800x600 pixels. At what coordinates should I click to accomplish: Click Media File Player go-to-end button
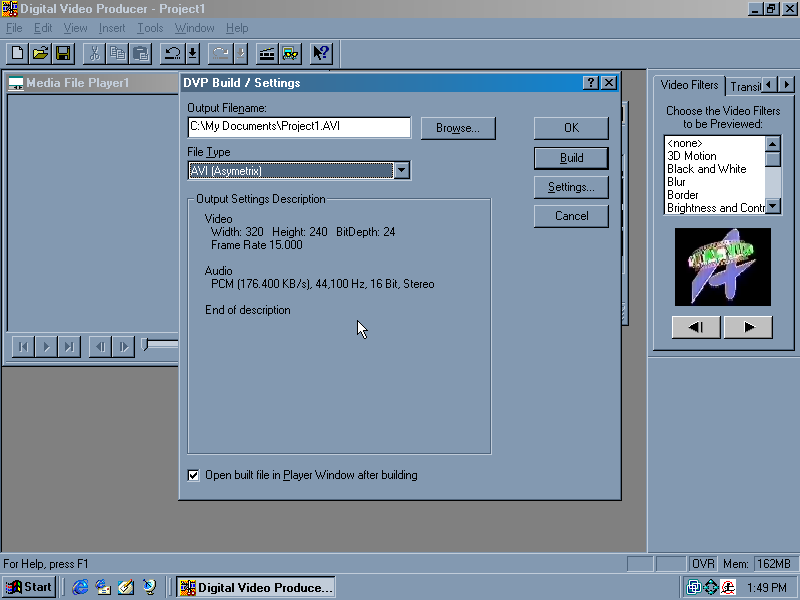69,347
